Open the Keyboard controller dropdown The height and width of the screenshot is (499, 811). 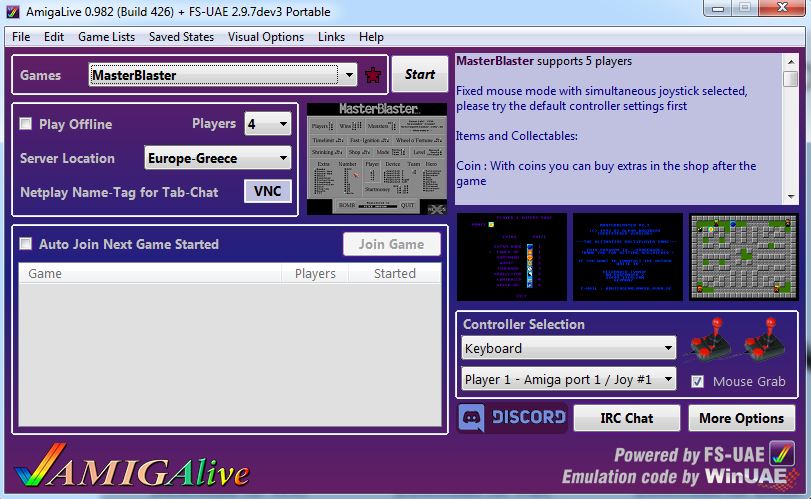(668, 349)
